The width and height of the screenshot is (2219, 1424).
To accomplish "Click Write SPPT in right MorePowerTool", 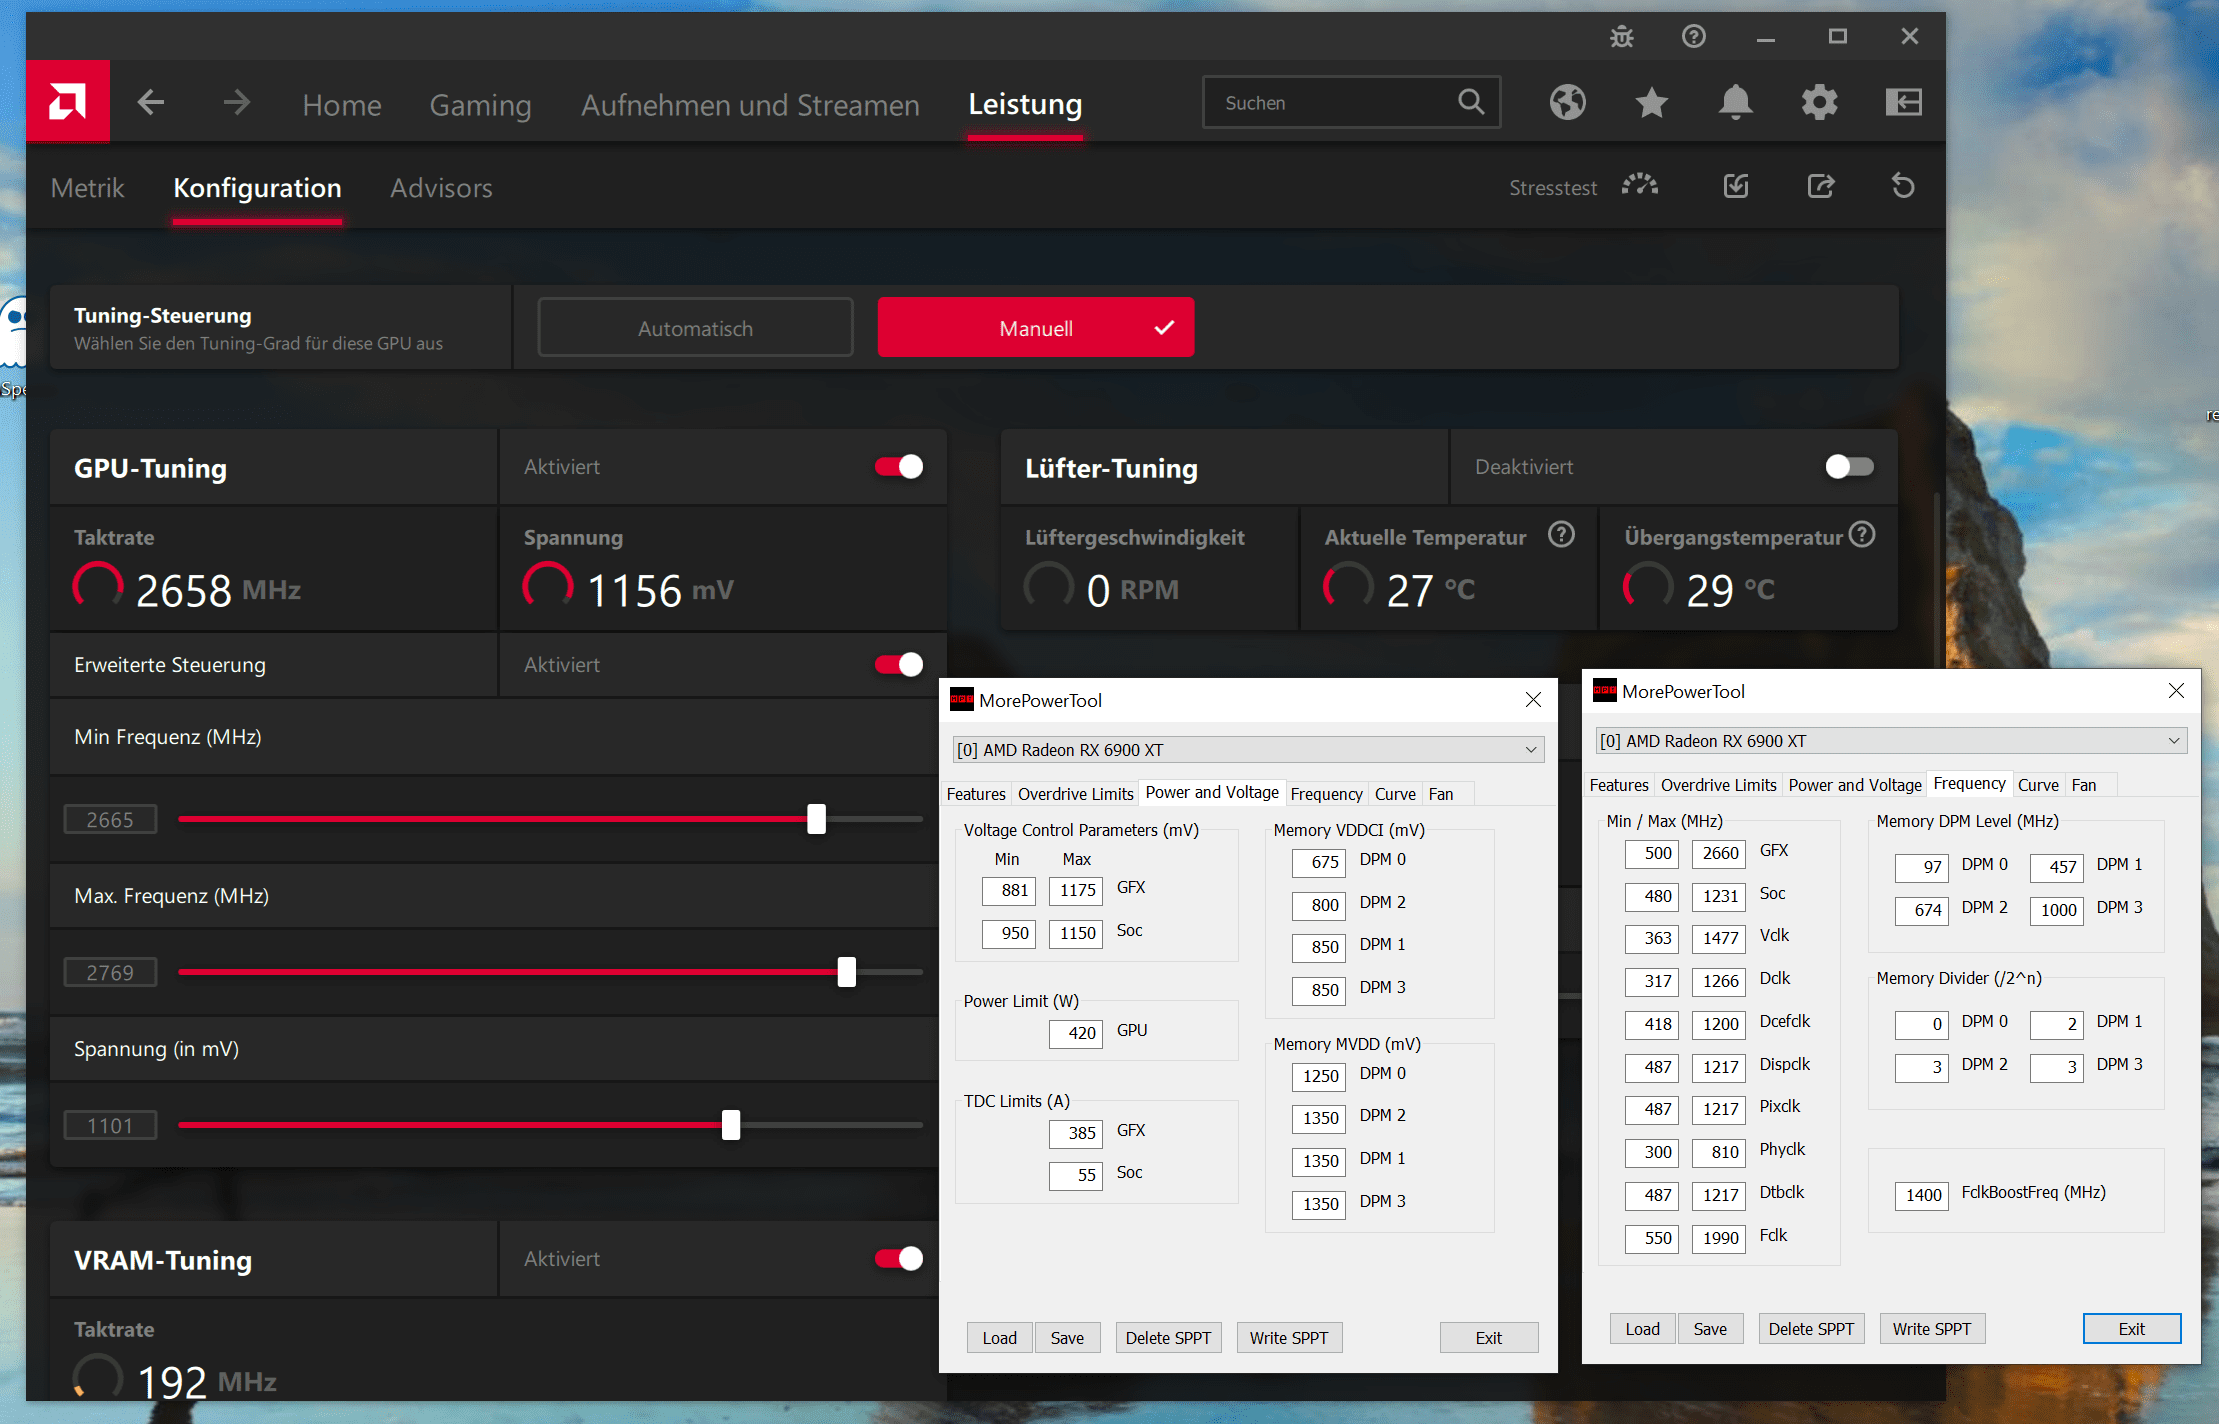I will tap(1931, 1329).
